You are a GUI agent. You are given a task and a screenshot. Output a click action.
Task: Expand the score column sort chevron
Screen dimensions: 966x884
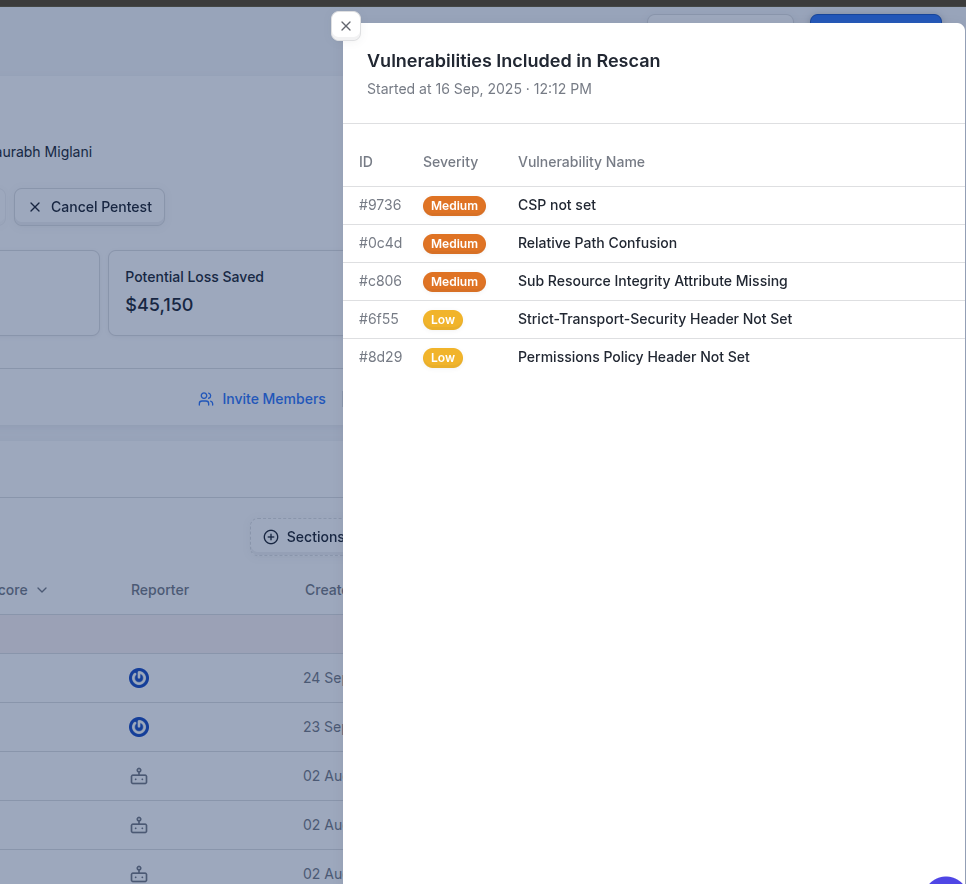[x=42, y=590]
